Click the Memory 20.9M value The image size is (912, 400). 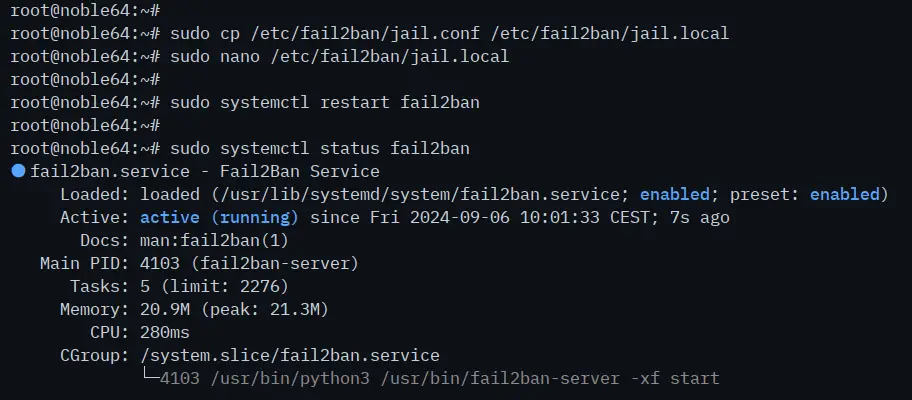click(x=165, y=309)
